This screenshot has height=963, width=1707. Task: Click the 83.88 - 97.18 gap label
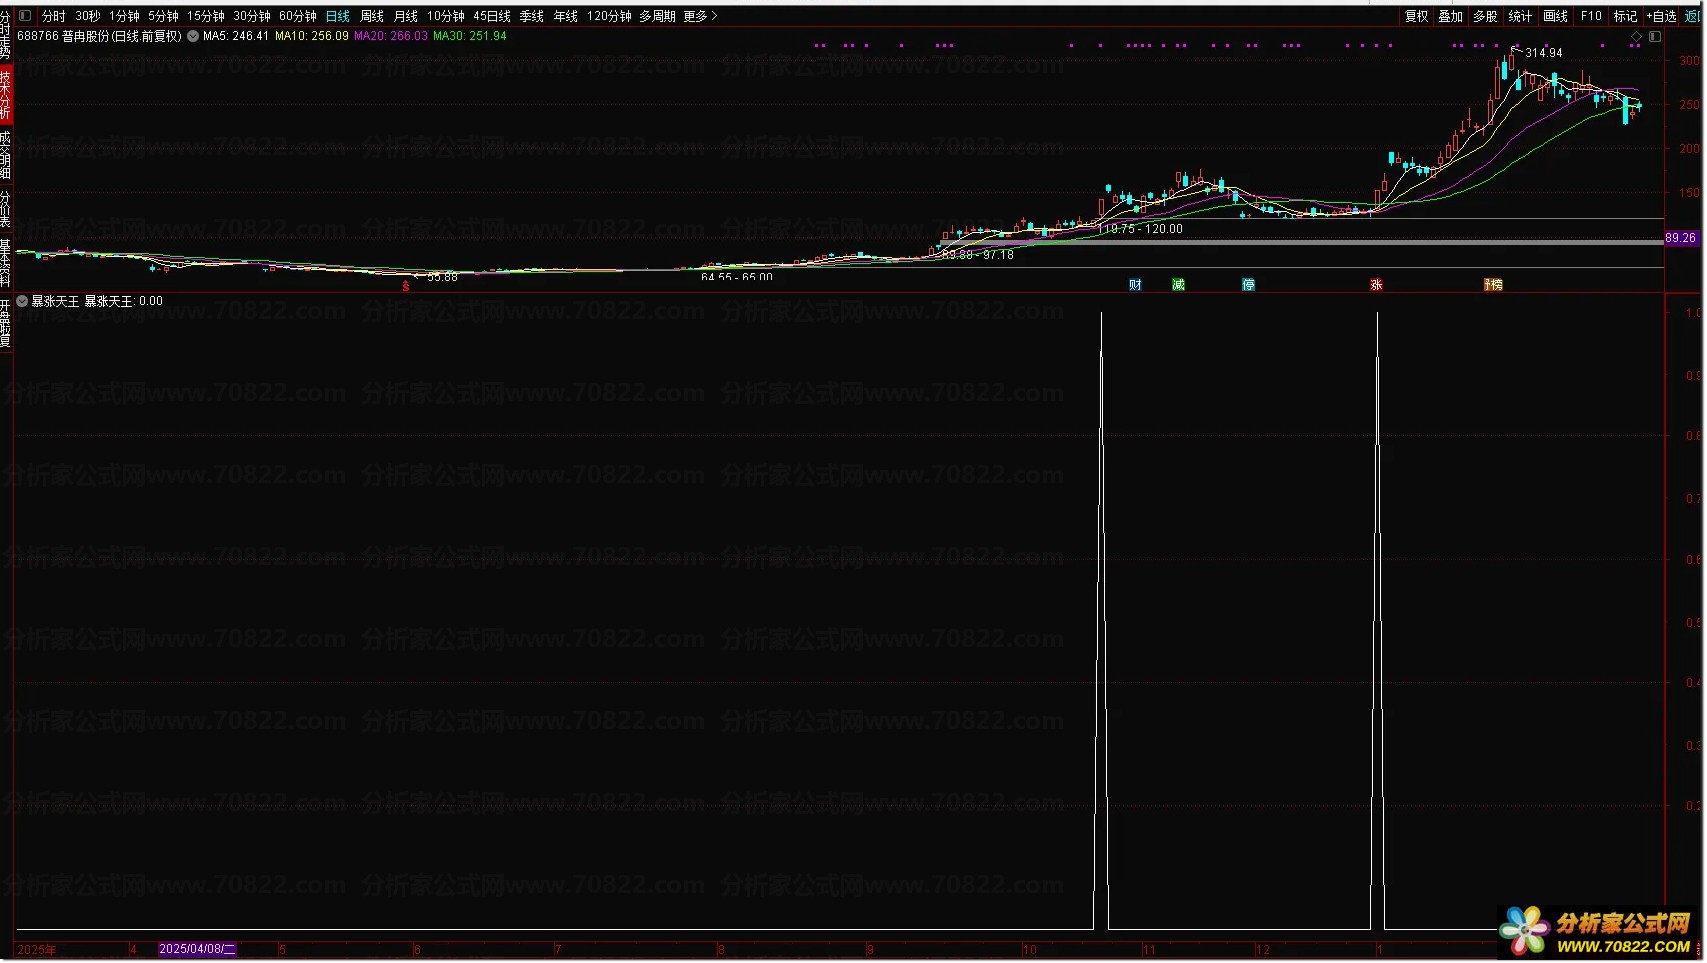click(978, 255)
